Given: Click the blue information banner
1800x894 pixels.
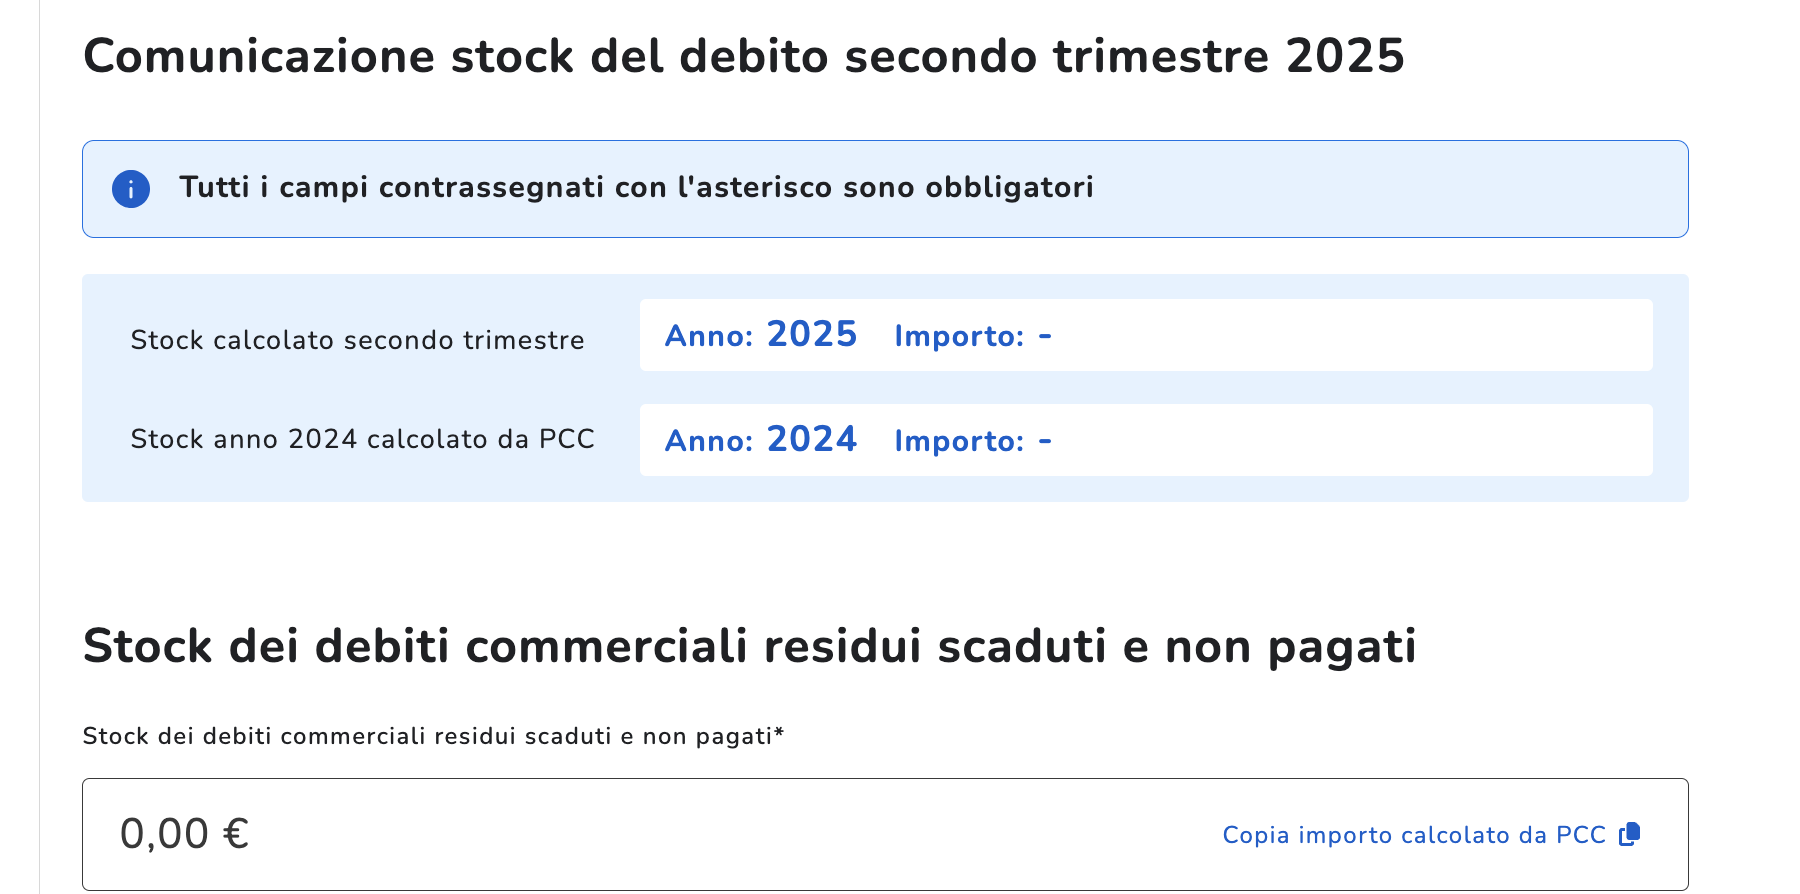Looking at the screenshot, I should pyautogui.click(x=885, y=189).
